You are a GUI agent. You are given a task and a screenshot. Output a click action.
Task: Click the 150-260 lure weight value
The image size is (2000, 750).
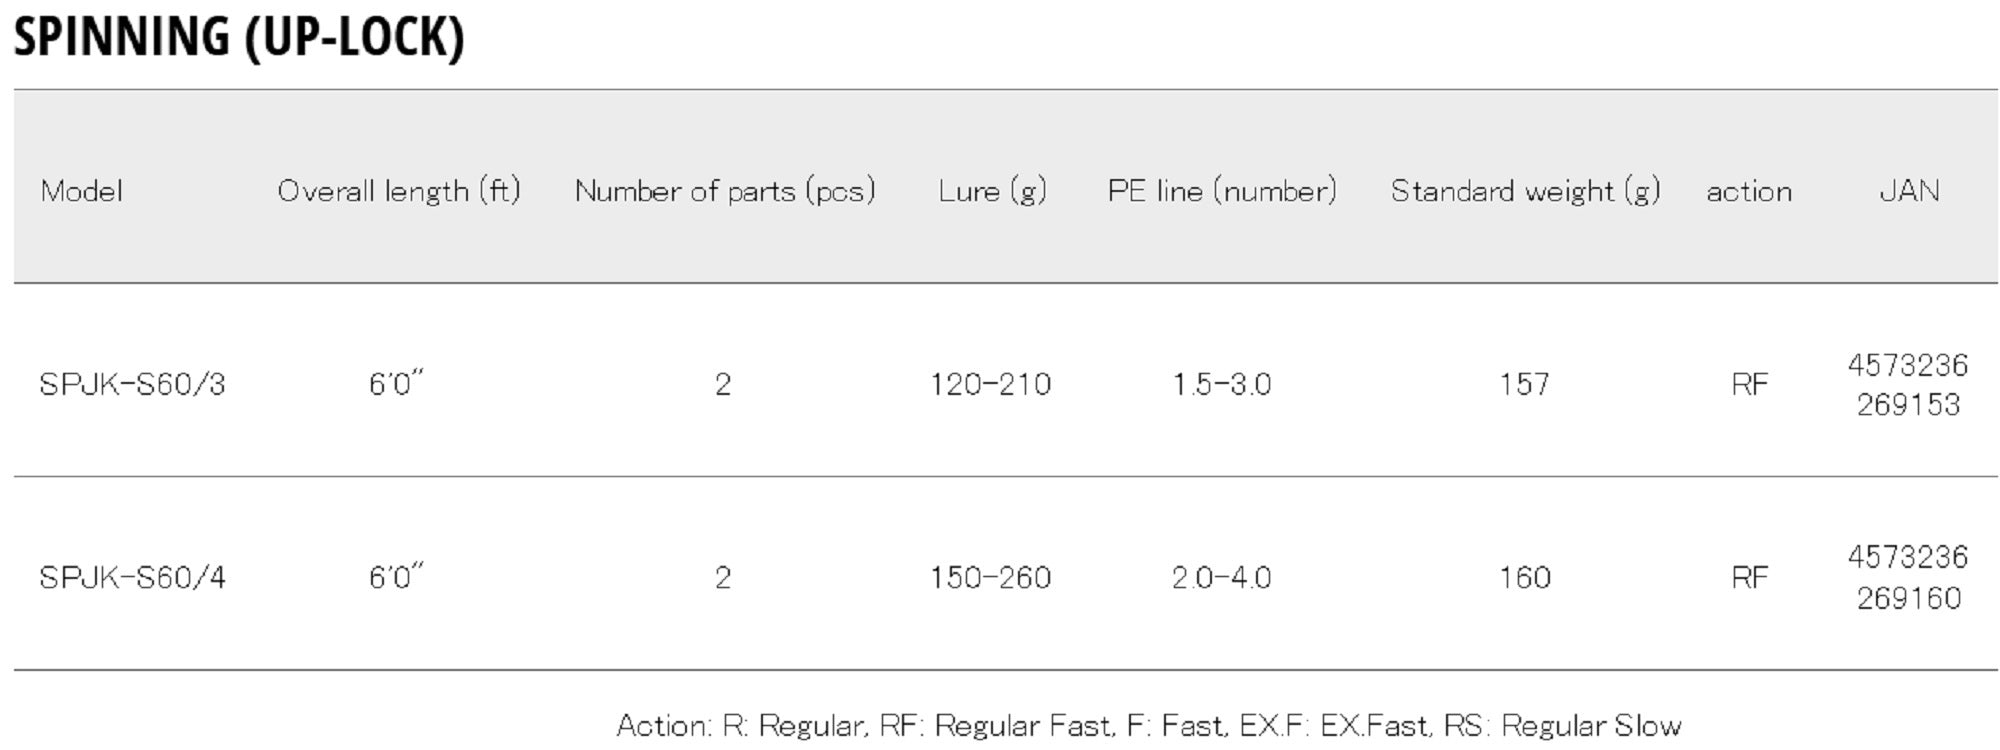[990, 577]
